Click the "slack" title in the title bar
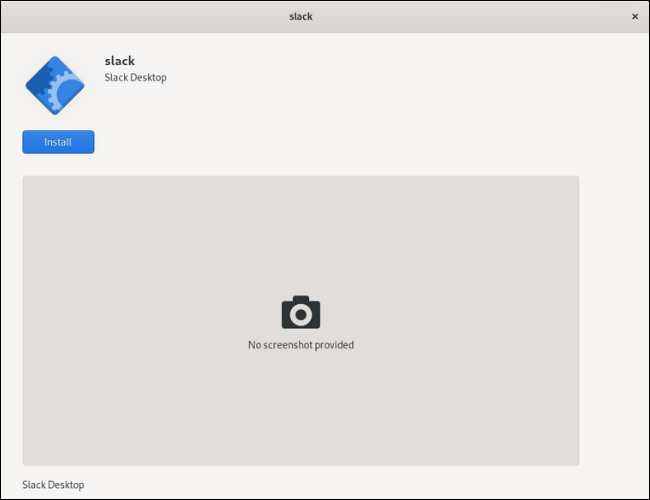The image size is (650, 500). click(301, 16)
